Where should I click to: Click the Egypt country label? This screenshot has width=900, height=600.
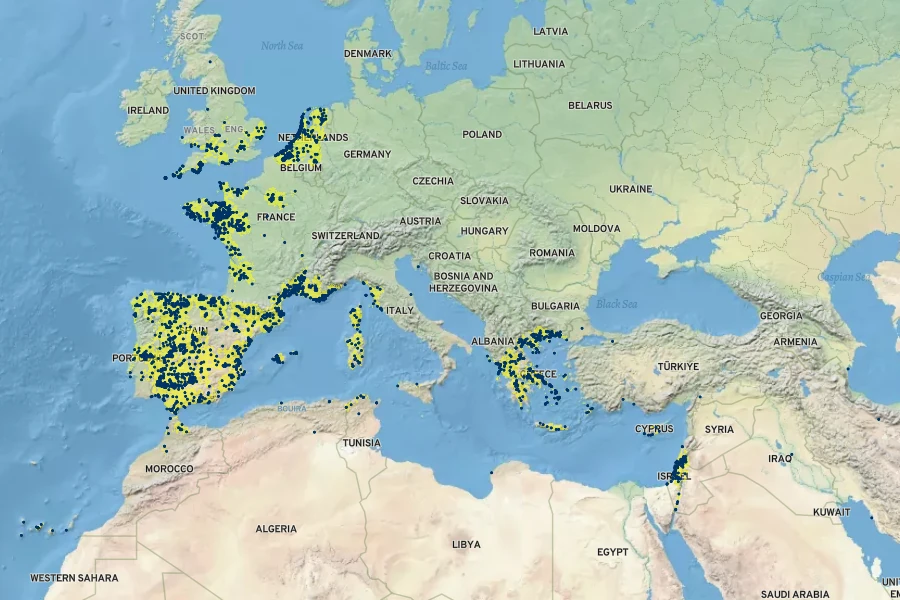pos(612,552)
